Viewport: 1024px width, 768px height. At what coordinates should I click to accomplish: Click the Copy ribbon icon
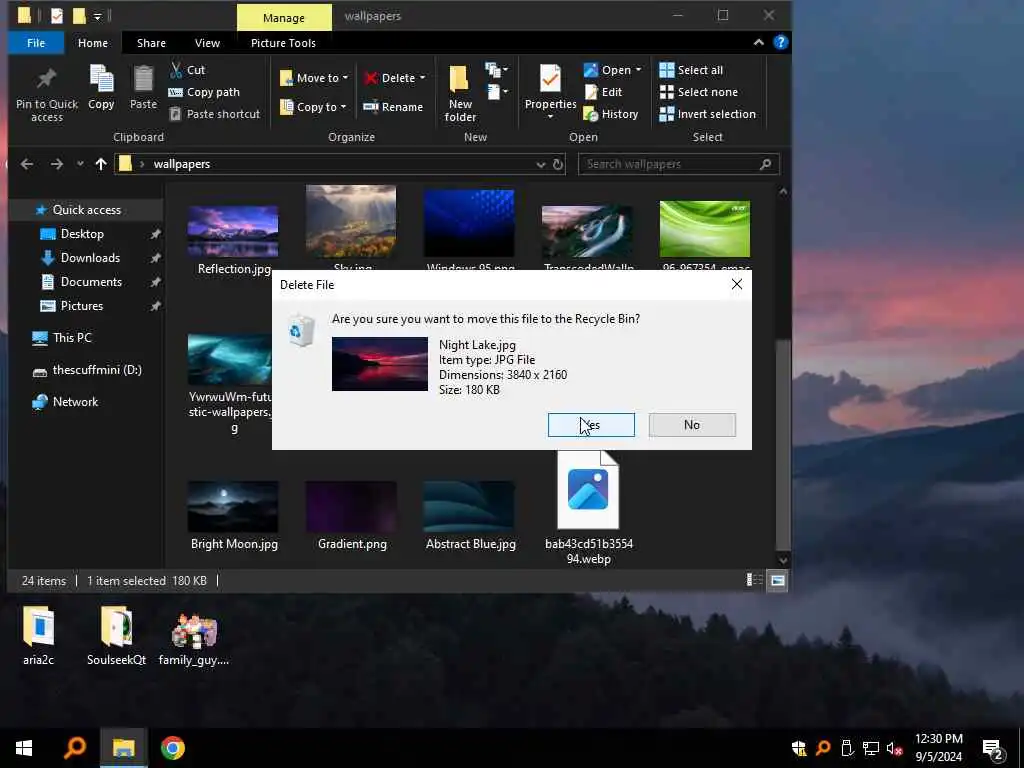pos(101,87)
